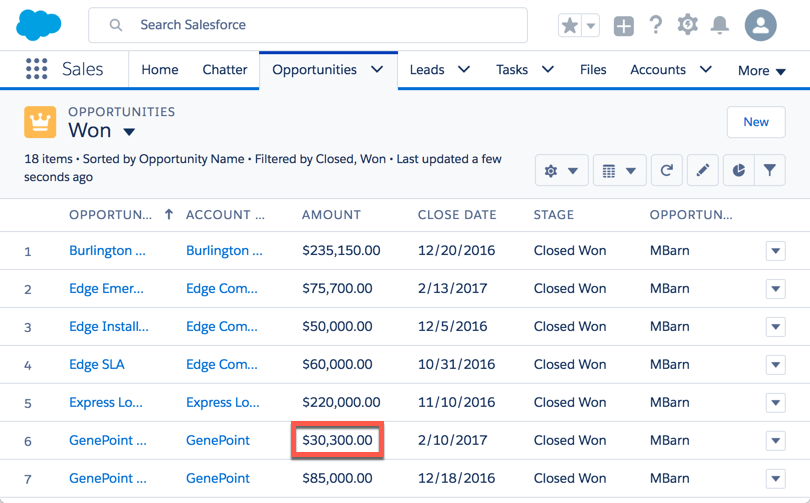This screenshot has width=810, height=503.
Task: Open row actions for Edge Install... row
Action: [x=775, y=327]
